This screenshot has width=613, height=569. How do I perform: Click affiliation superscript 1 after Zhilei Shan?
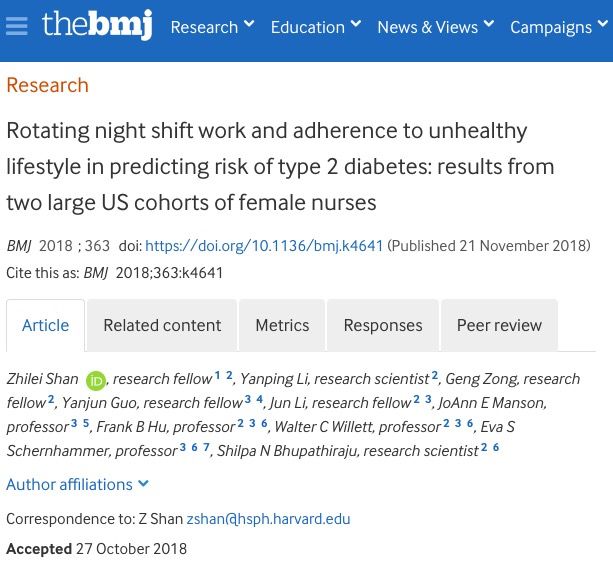pyautogui.click(x=217, y=375)
